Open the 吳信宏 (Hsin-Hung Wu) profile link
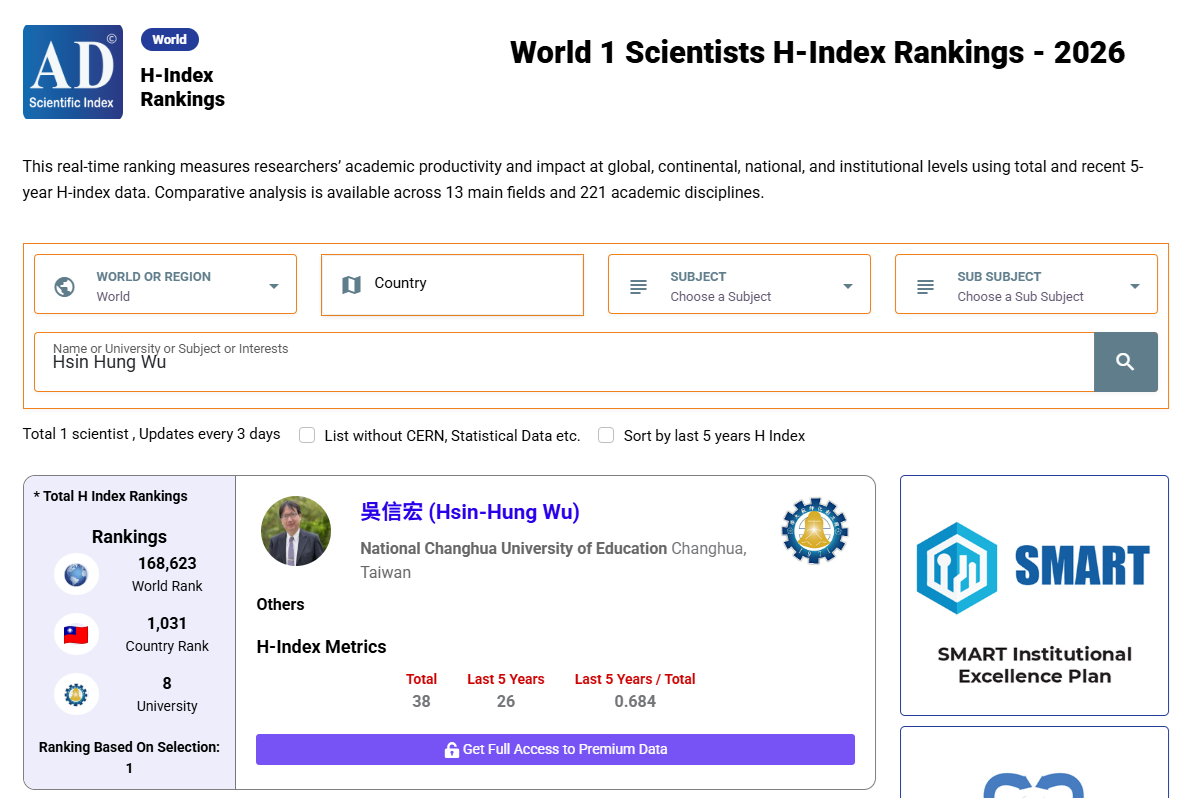Viewport: 1181px width, 798px height. click(x=470, y=512)
